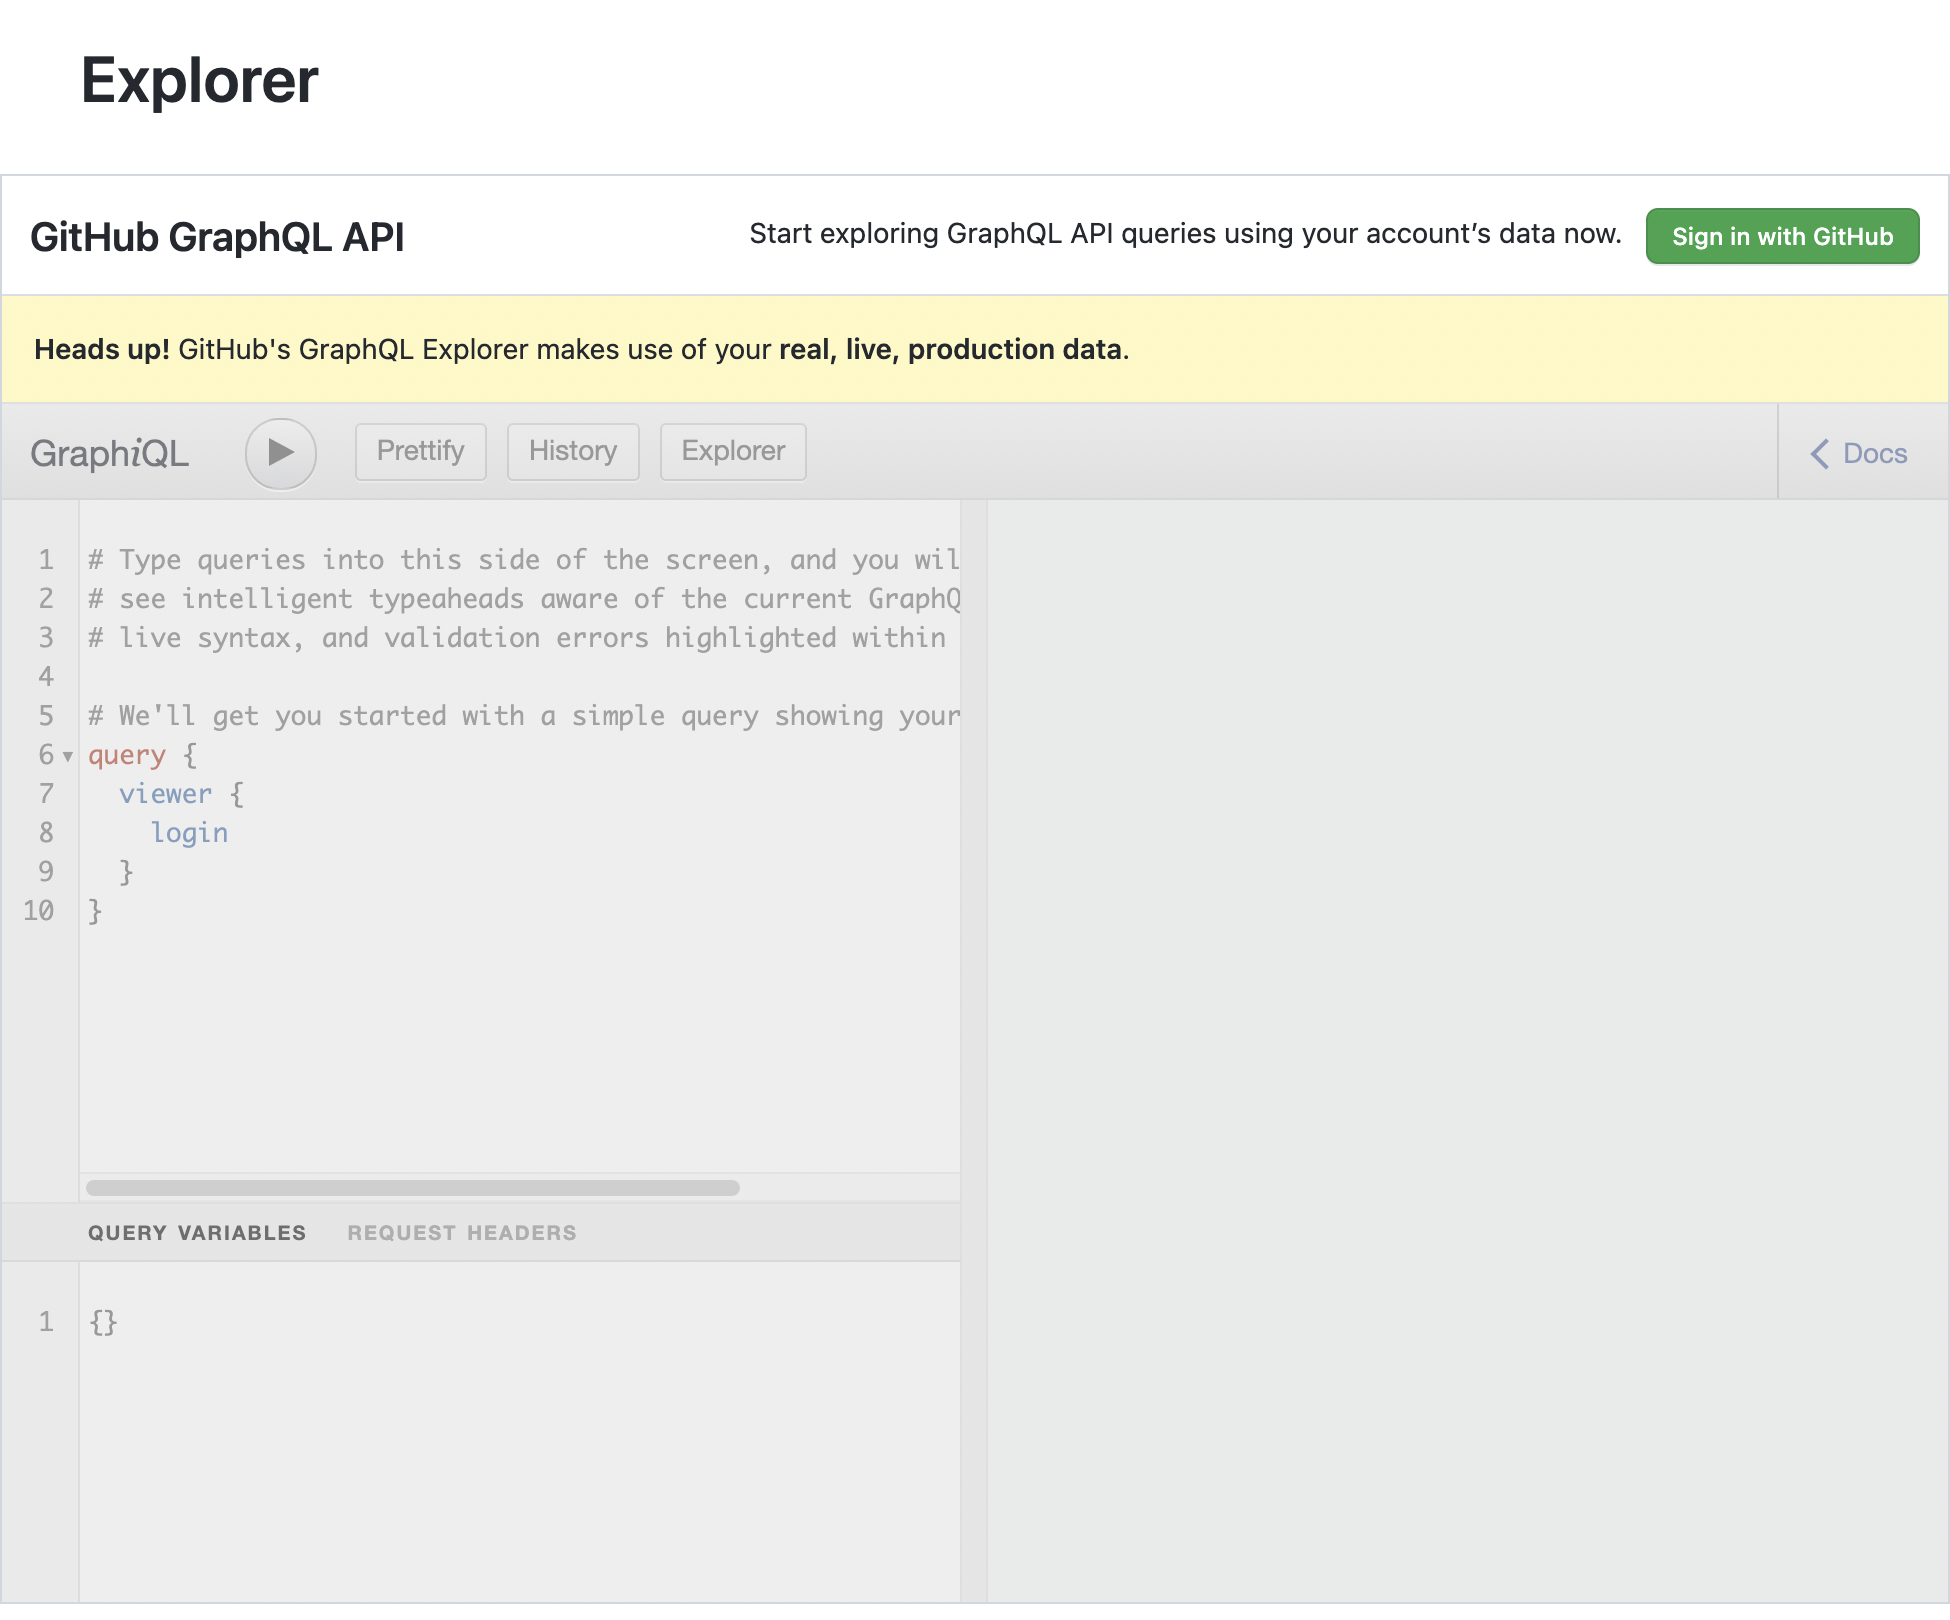Sign in with GitHub button
The image size is (1950, 1620).
click(x=1782, y=236)
